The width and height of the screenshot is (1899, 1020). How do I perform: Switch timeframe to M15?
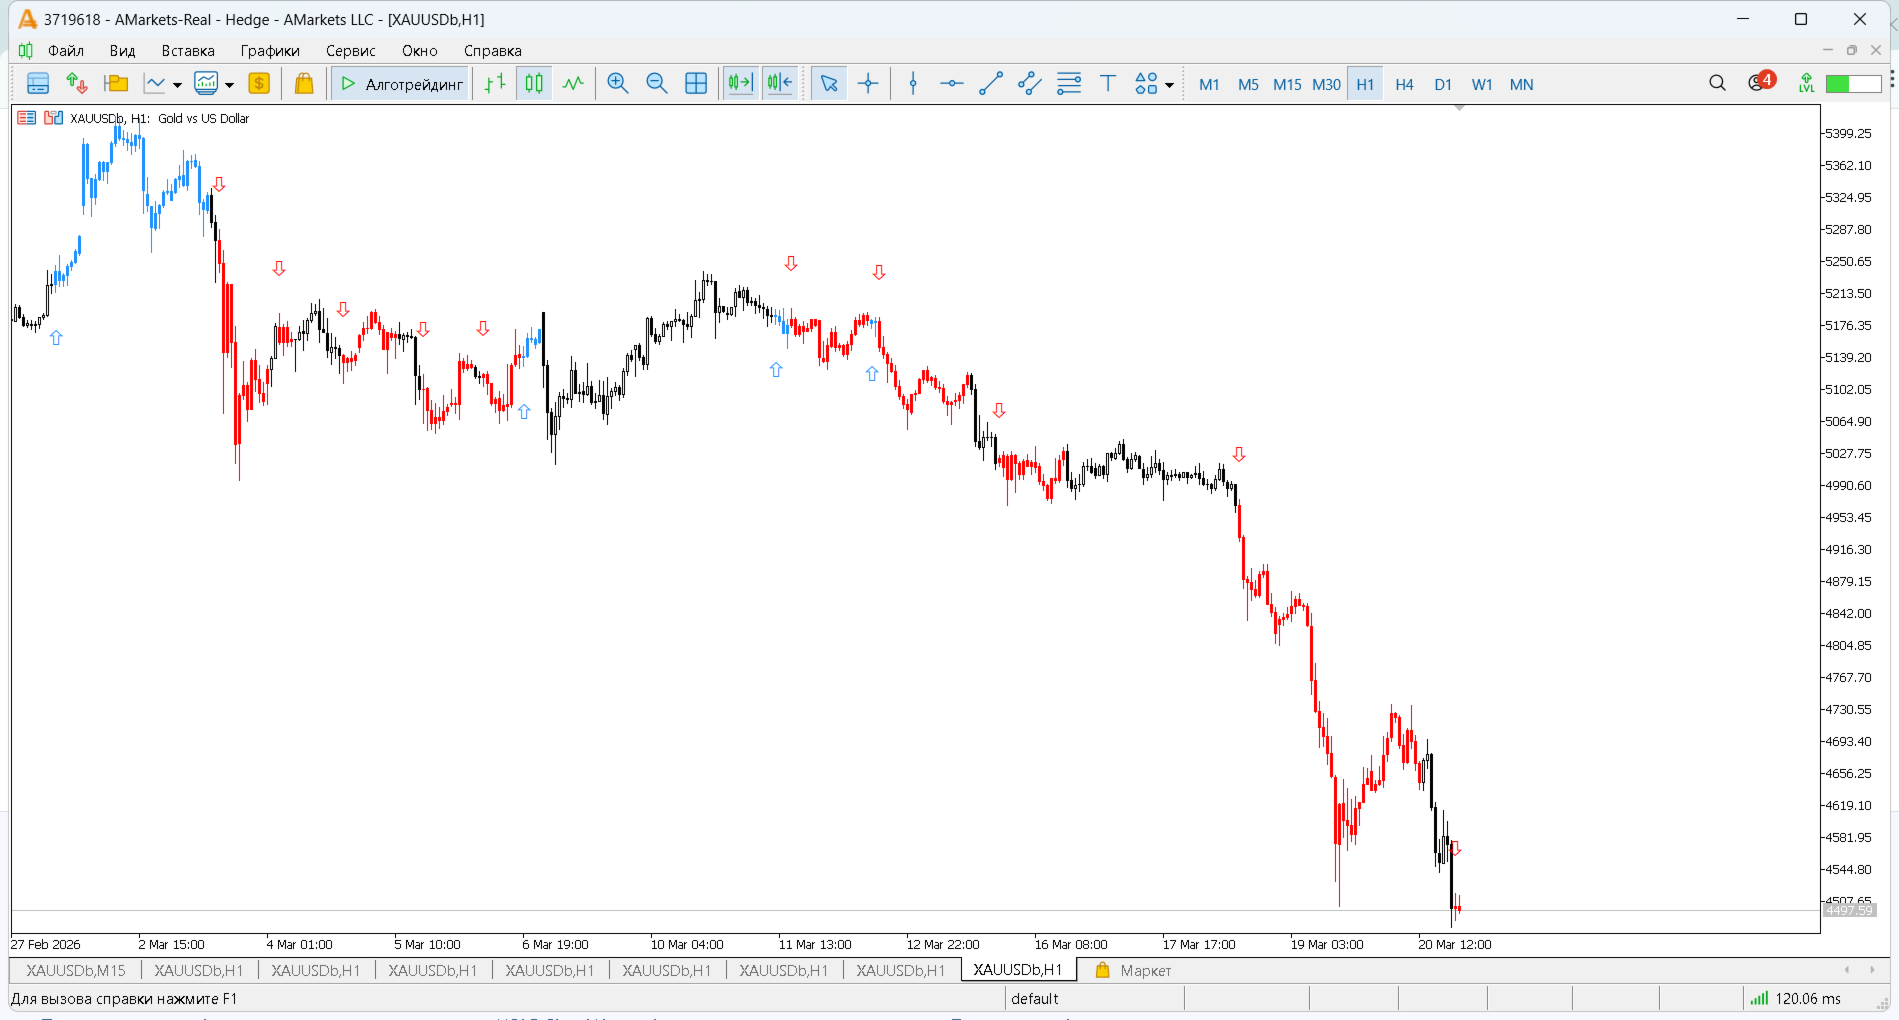[x=1287, y=85]
